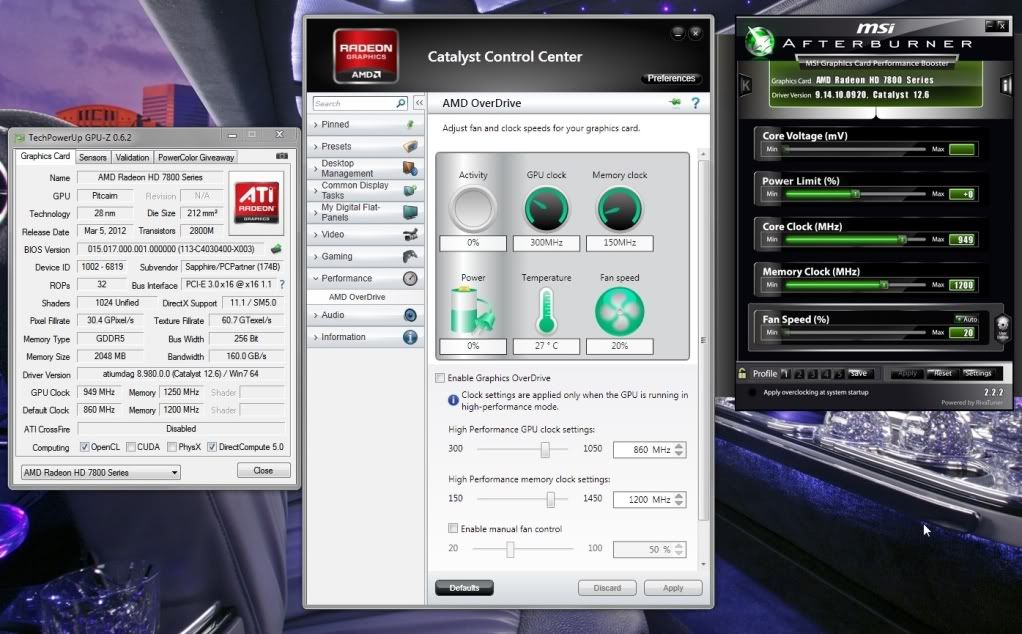Click the Power Limit slider in Afterburner
Viewport: 1022px width, 634px height.
pos(854,194)
